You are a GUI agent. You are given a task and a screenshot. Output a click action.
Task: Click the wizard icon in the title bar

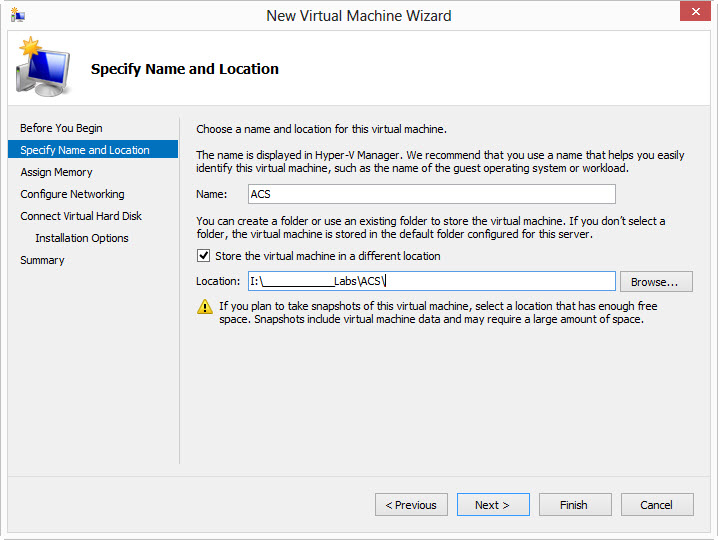(x=17, y=15)
